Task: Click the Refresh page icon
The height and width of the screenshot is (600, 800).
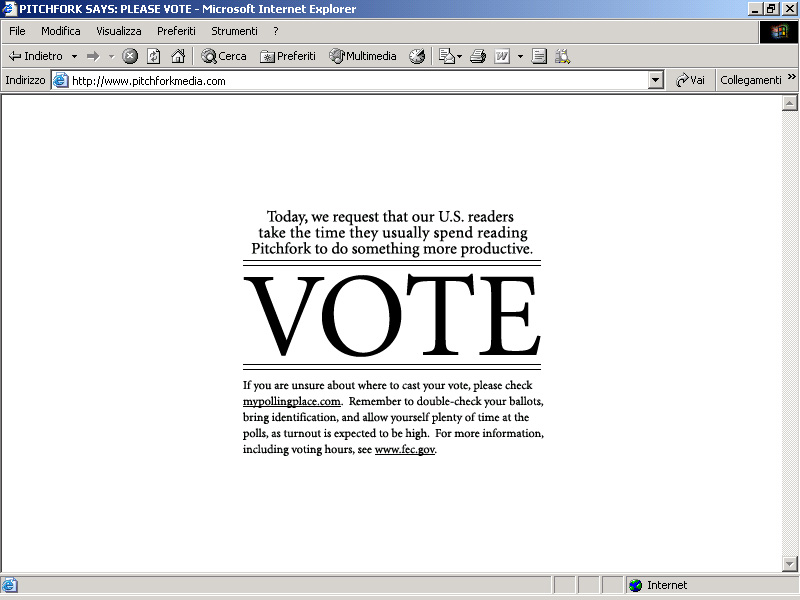Action: tap(154, 56)
